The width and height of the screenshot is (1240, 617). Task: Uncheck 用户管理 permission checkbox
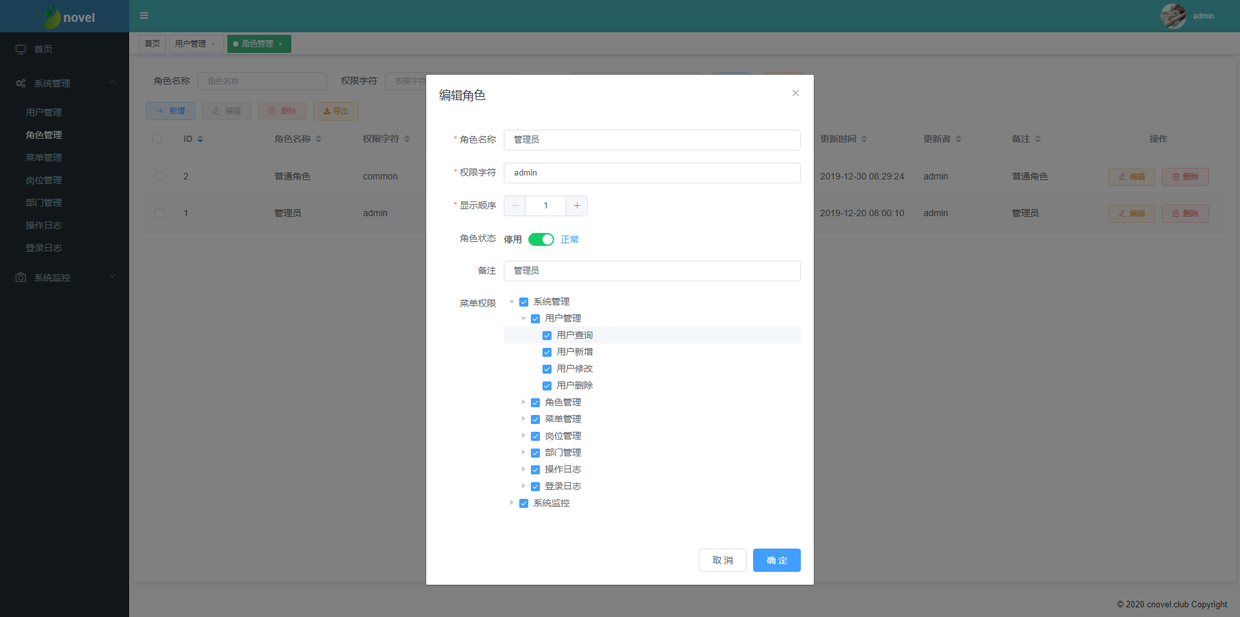(535, 319)
